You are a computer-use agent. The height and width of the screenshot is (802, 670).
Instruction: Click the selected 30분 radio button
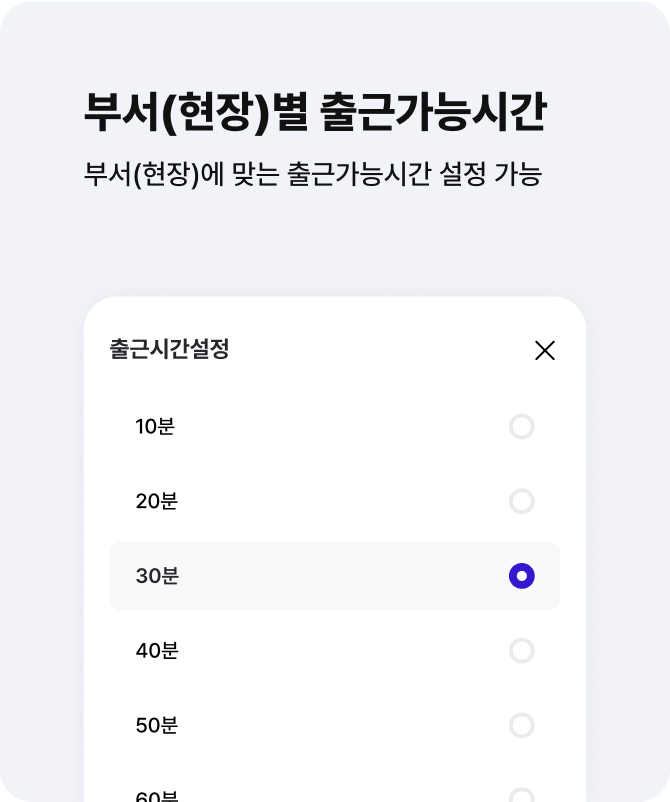[522, 576]
